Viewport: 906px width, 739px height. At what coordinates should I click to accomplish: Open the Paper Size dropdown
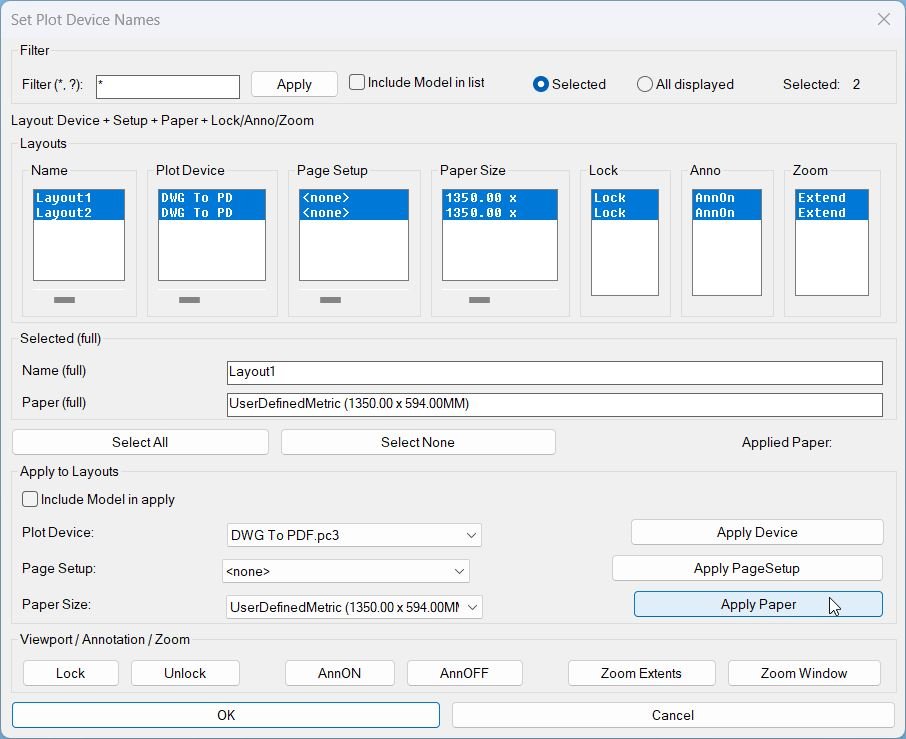tap(472, 607)
